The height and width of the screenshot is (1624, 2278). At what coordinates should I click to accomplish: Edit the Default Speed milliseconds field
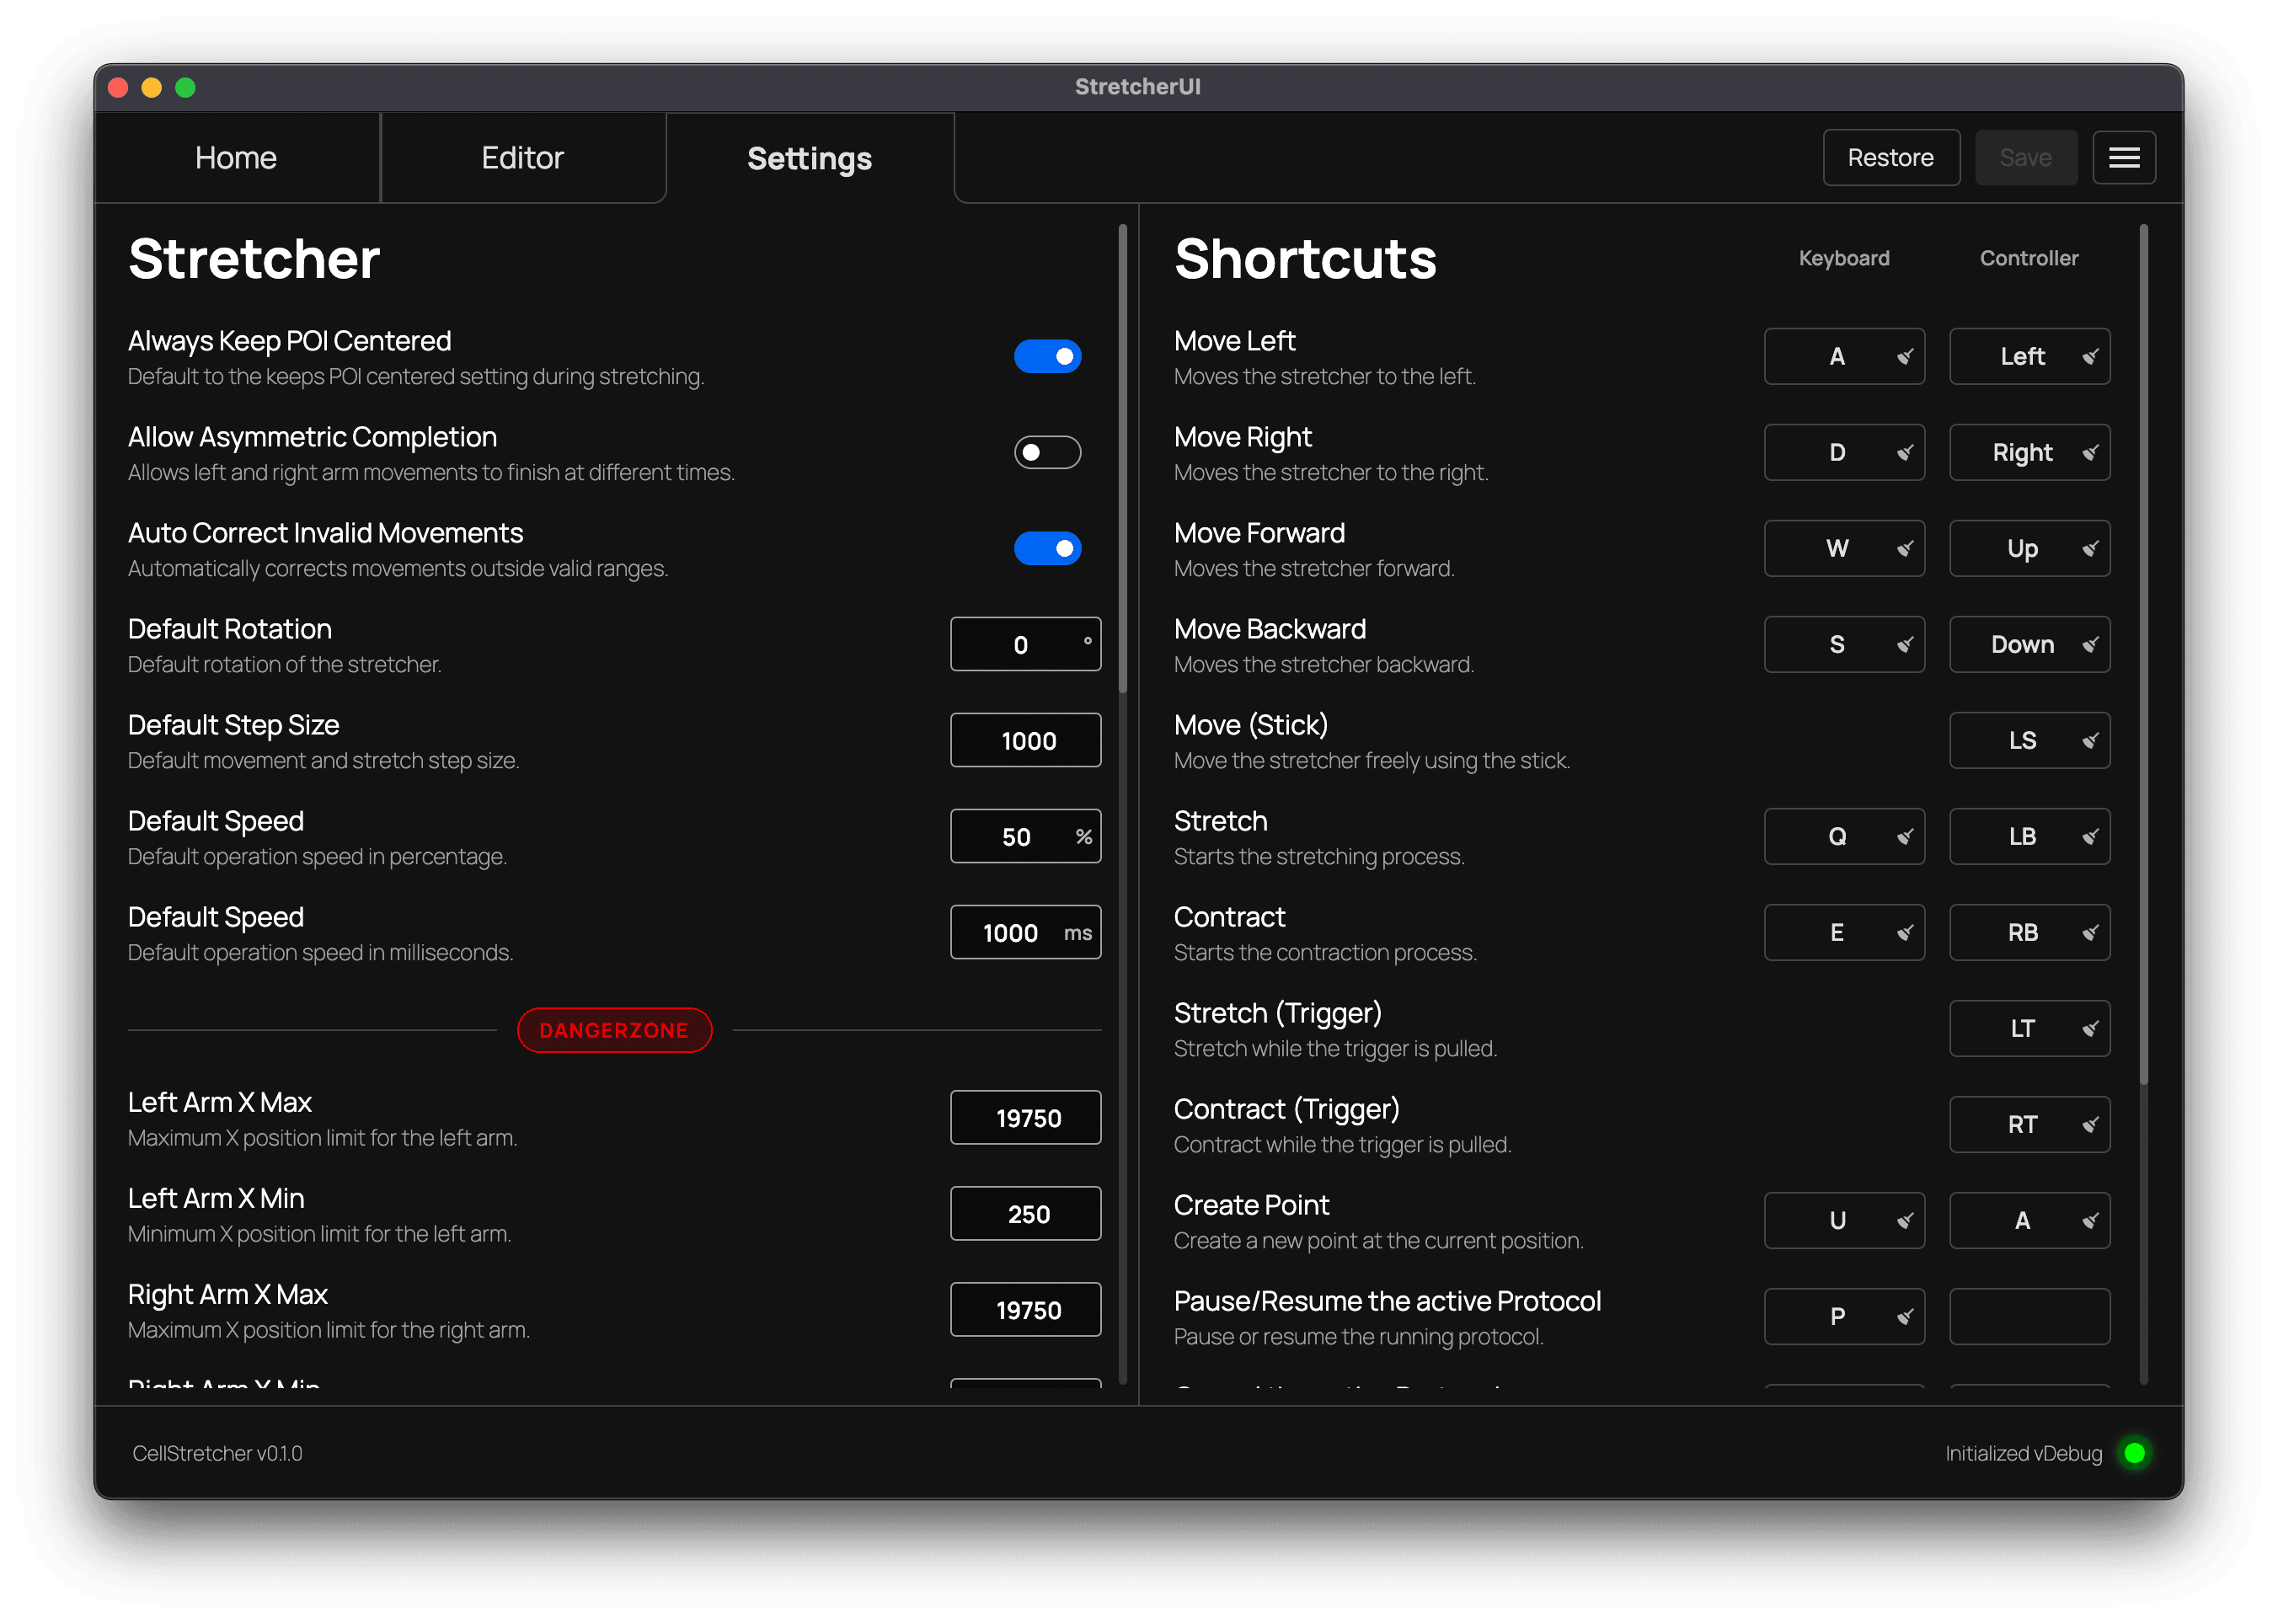[x=1025, y=933]
